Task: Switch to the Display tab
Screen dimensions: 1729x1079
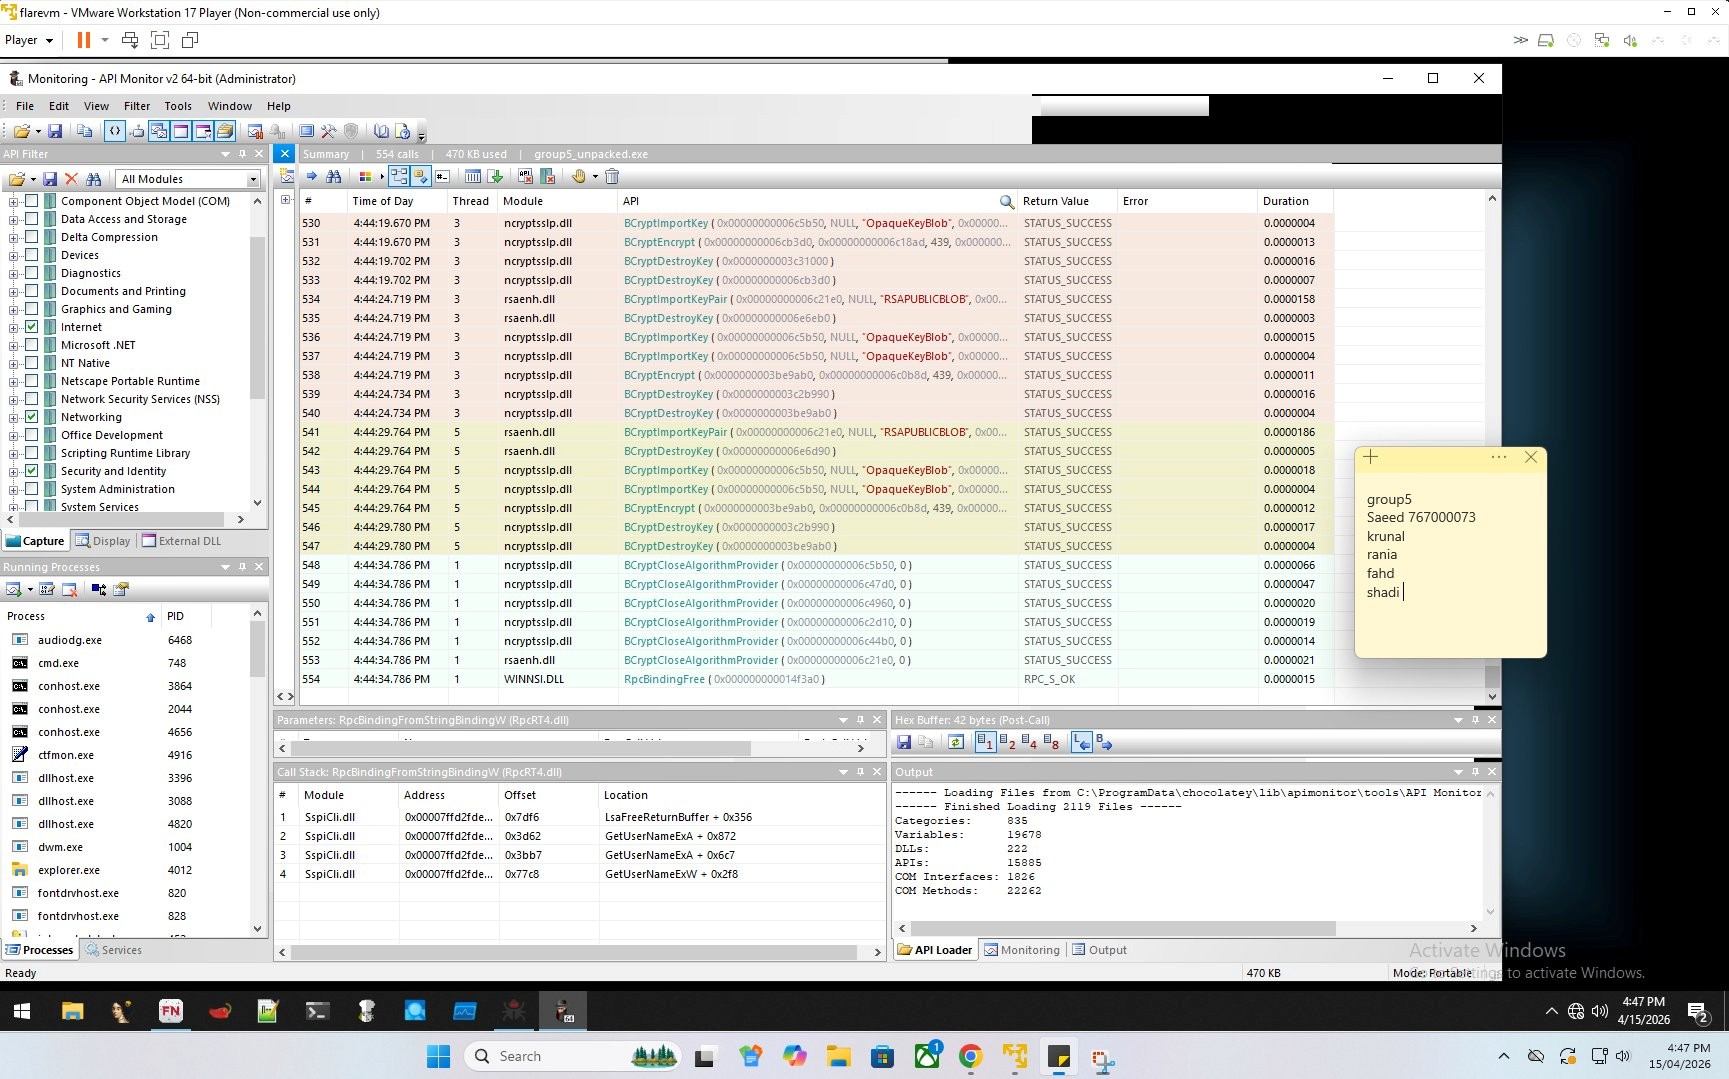Action: [x=103, y=541]
